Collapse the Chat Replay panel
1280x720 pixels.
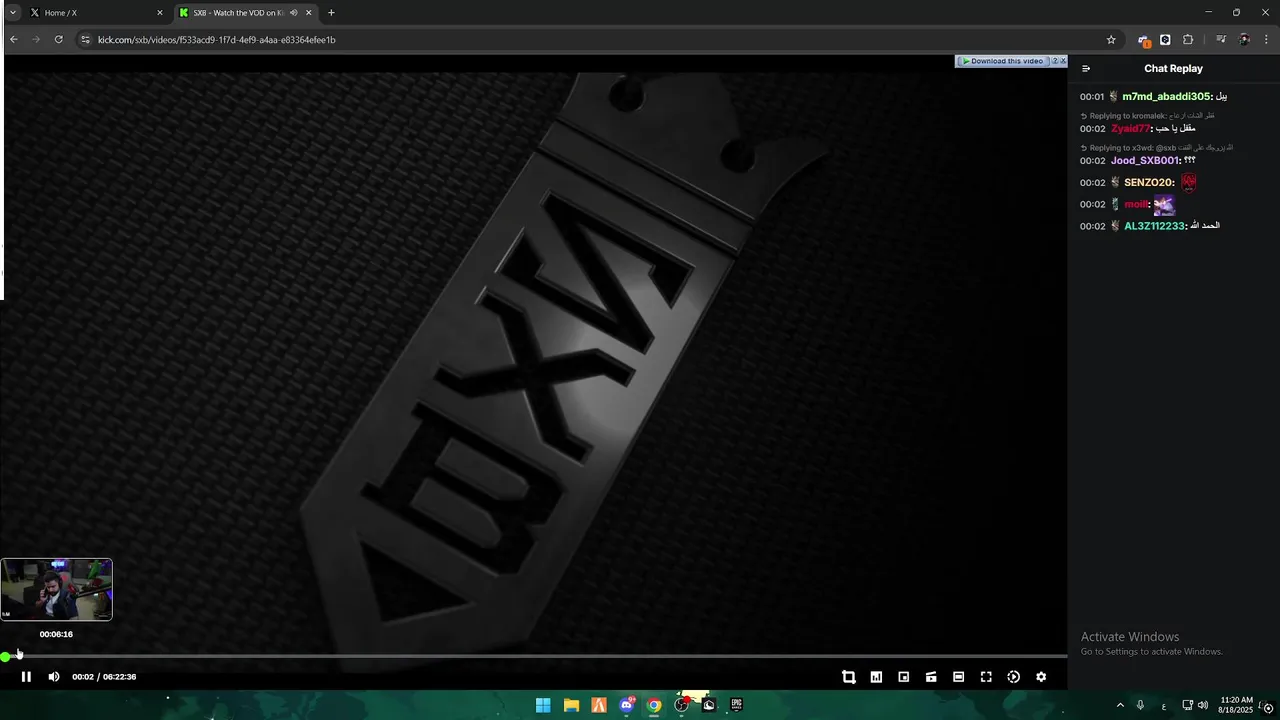pos(1086,69)
